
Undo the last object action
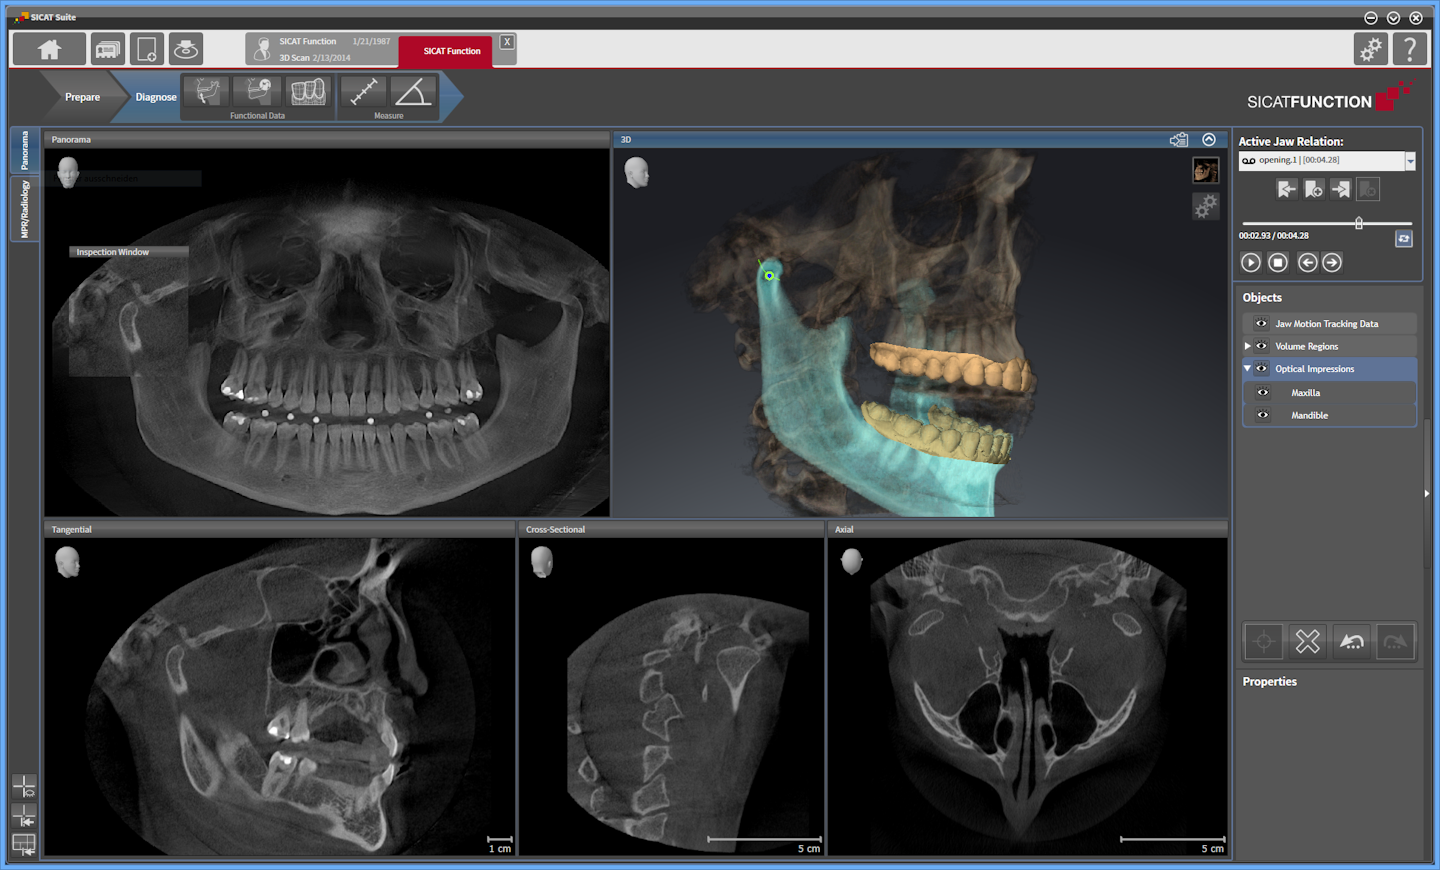[x=1351, y=641]
